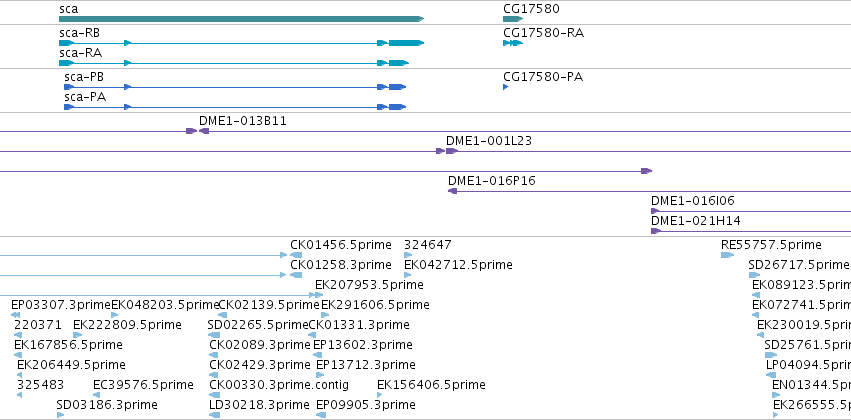This screenshot has width=851, height=420.
Task: Select the CG17580-RA transcript label
Action: (x=544, y=33)
